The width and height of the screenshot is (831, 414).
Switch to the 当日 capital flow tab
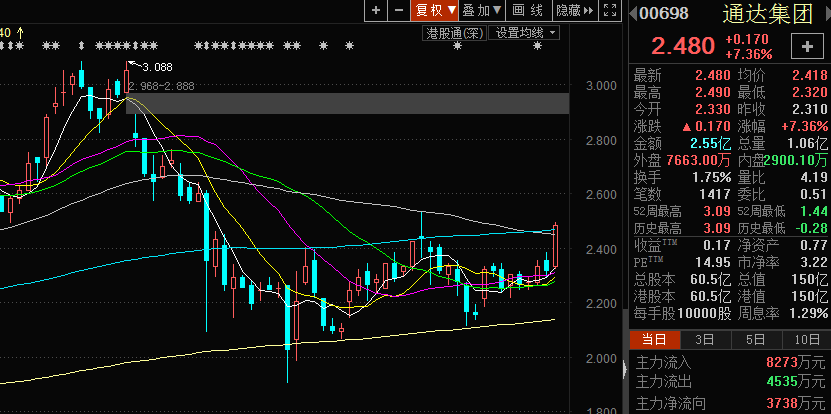(x=653, y=341)
